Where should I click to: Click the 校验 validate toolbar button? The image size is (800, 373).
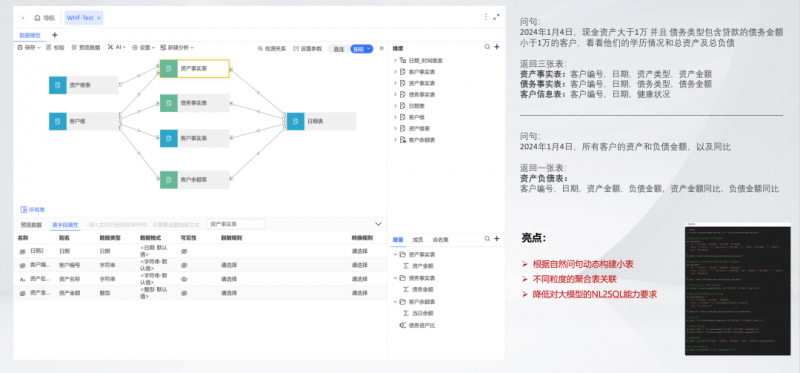point(55,47)
